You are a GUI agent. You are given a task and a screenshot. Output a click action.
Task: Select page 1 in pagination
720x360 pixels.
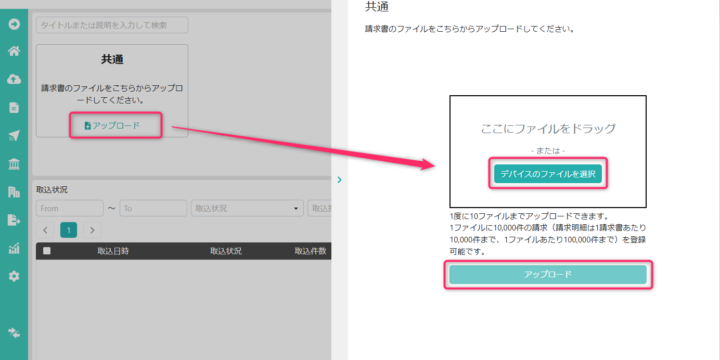click(68, 230)
